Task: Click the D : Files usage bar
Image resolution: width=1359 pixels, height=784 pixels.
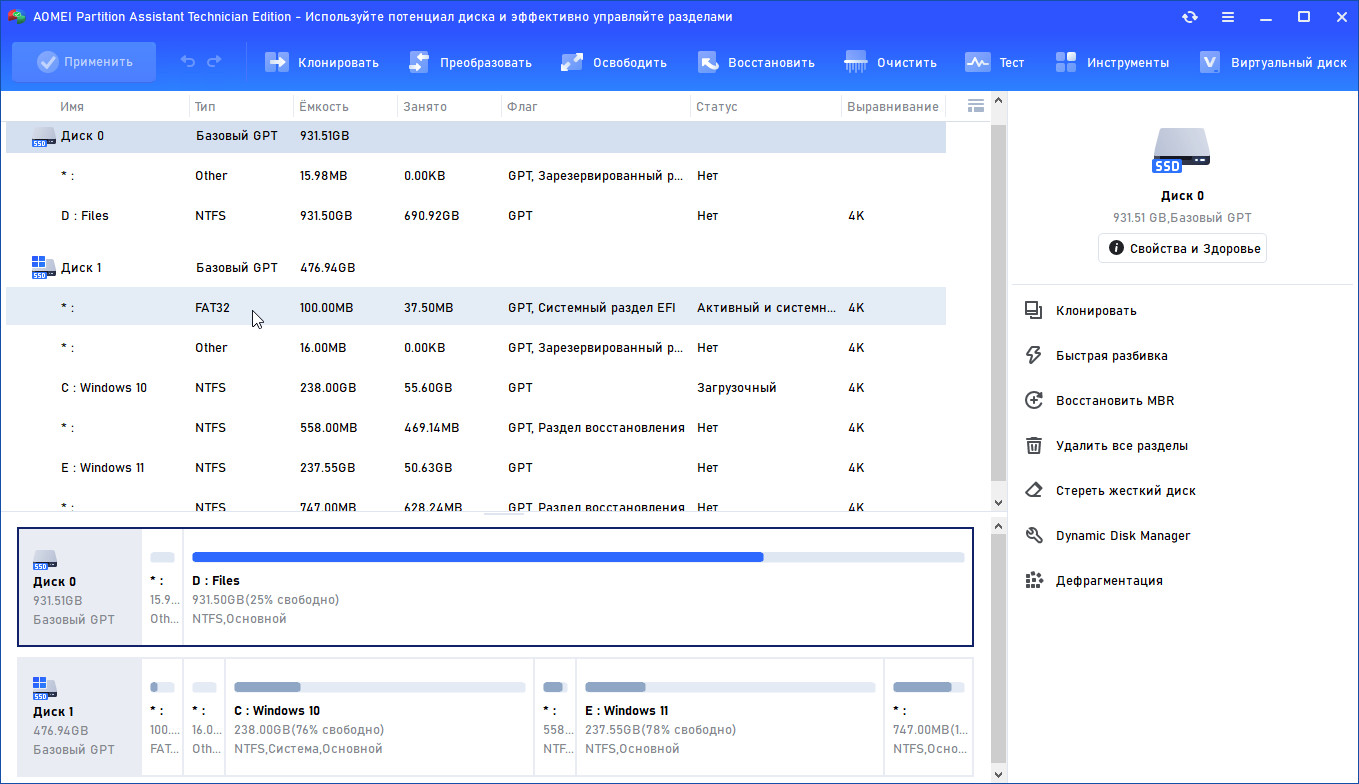Action: (x=577, y=557)
